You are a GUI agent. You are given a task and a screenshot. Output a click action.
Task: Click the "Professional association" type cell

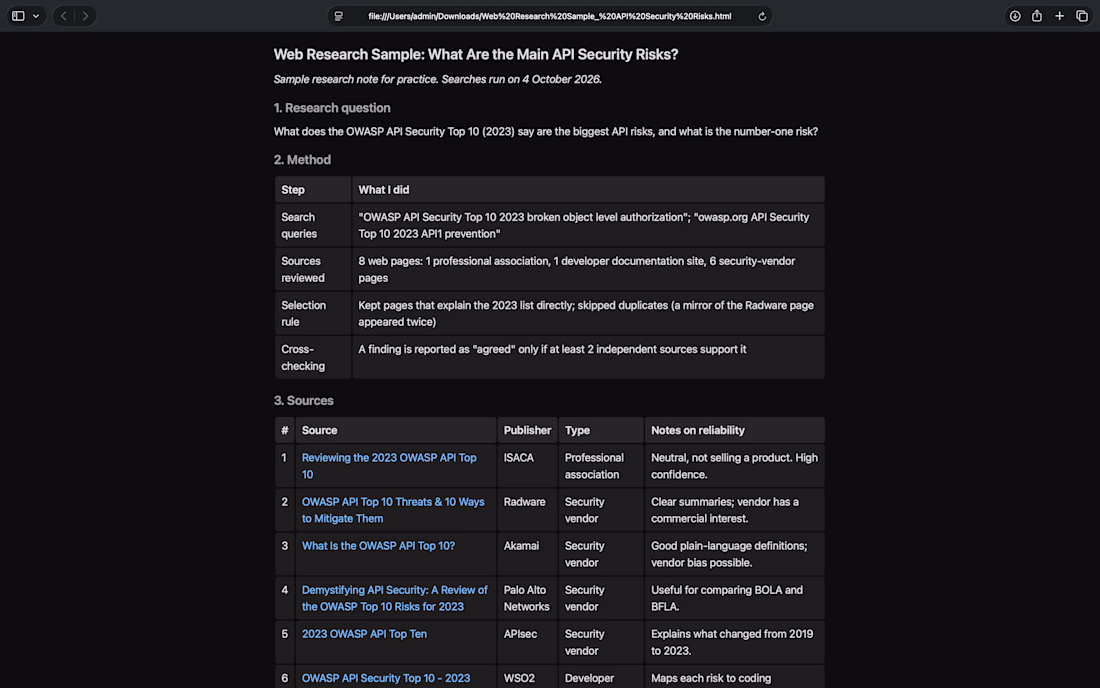click(x=601, y=466)
